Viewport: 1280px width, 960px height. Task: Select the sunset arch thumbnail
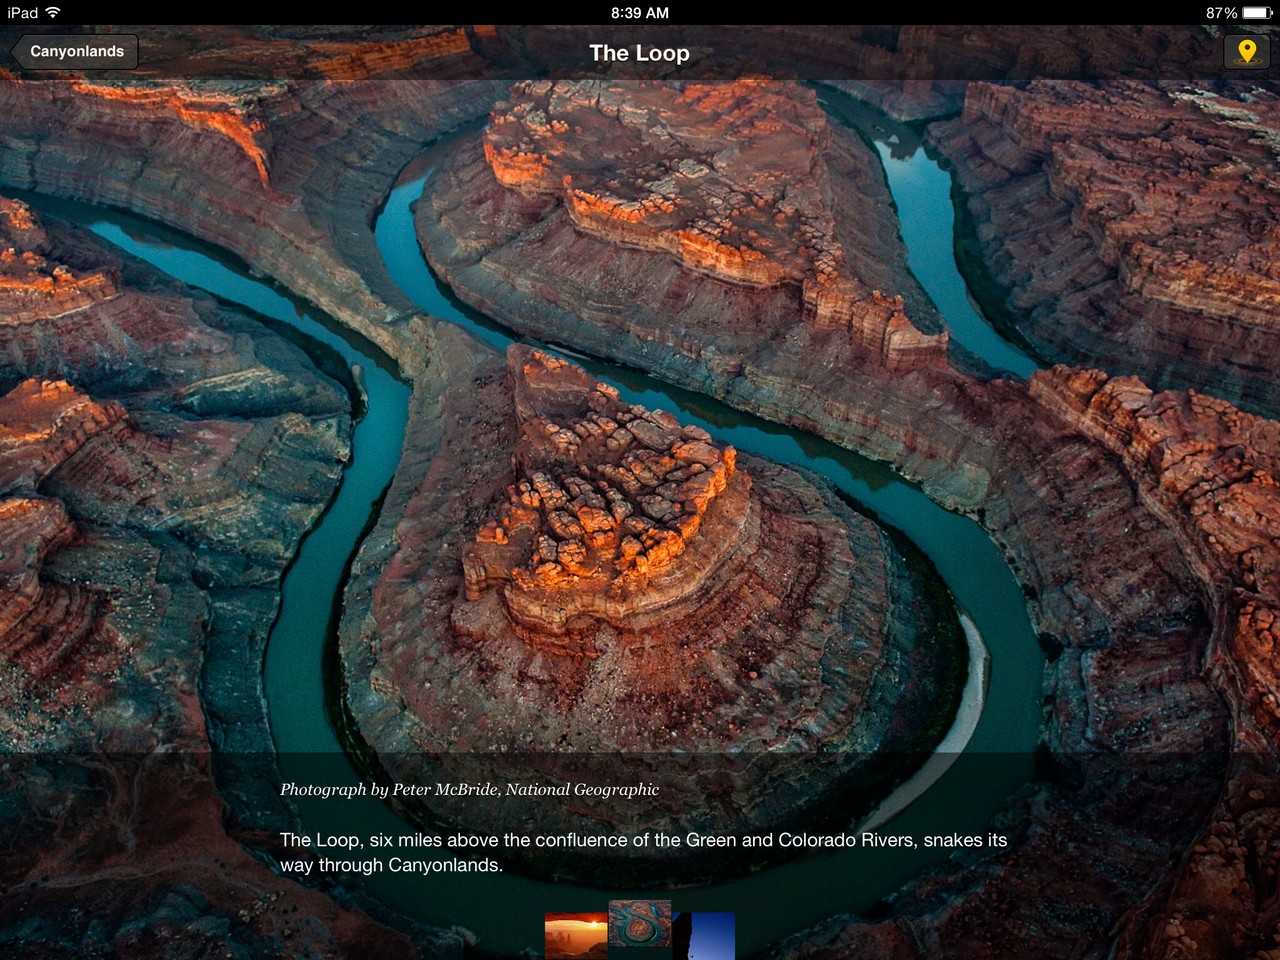coord(576,936)
